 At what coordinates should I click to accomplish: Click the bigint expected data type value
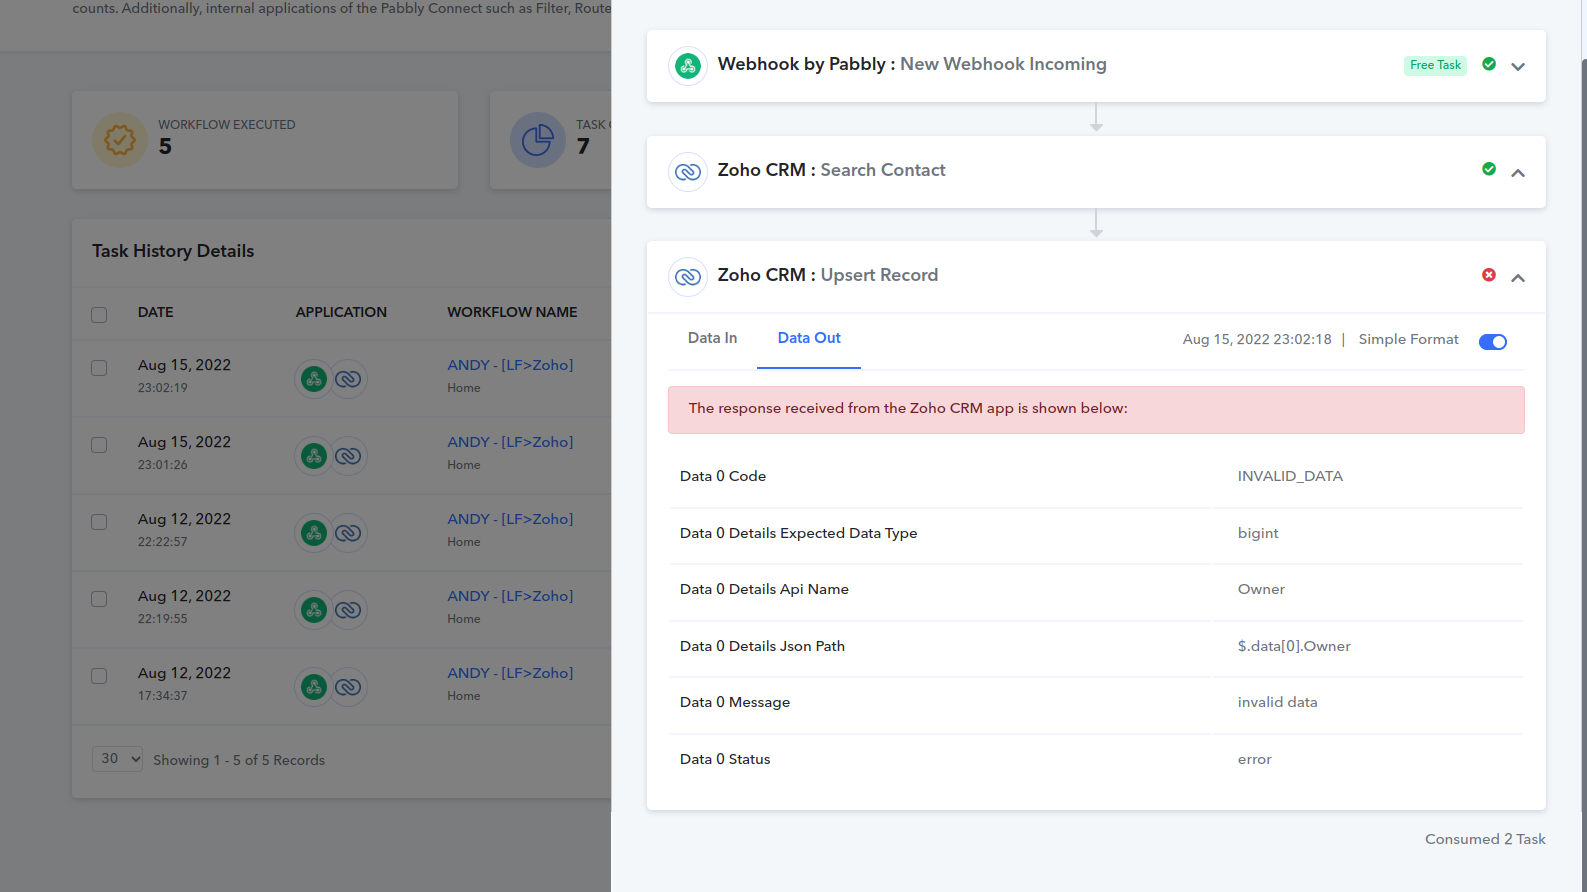click(x=1258, y=533)
